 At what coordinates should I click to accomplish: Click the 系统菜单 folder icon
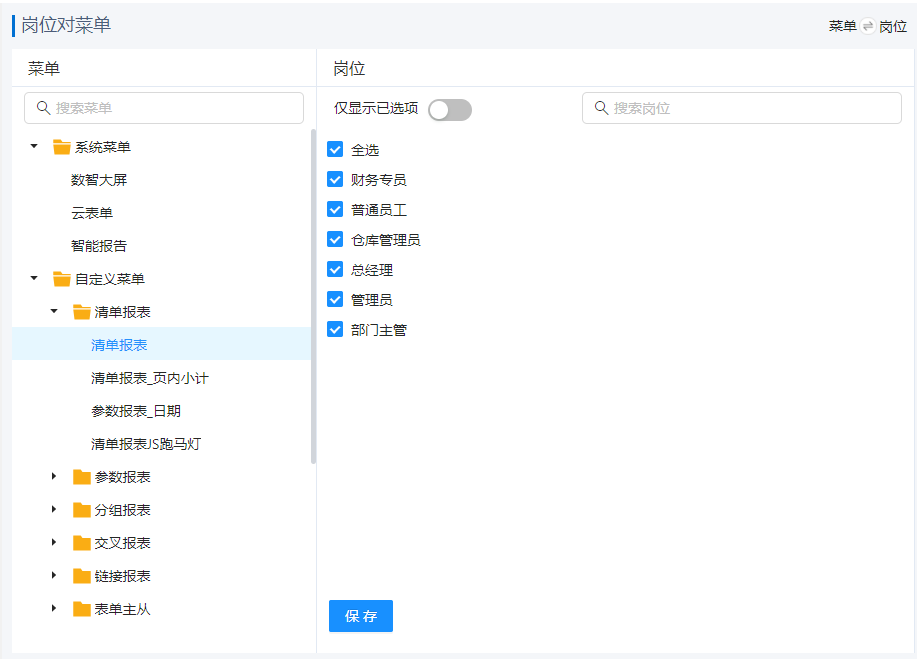(x=62, y=147)
